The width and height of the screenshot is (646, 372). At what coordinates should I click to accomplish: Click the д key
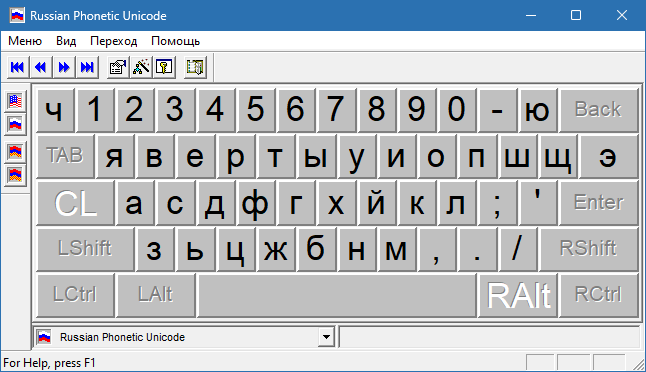[215, 203]
